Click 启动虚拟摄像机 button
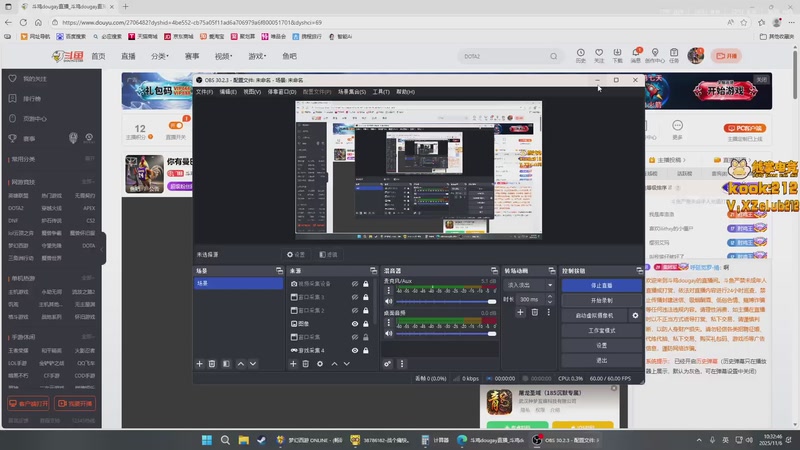Image resolution: width=800 pixels, height=450 pixels. pyautogui.click(x=594, y=315)
